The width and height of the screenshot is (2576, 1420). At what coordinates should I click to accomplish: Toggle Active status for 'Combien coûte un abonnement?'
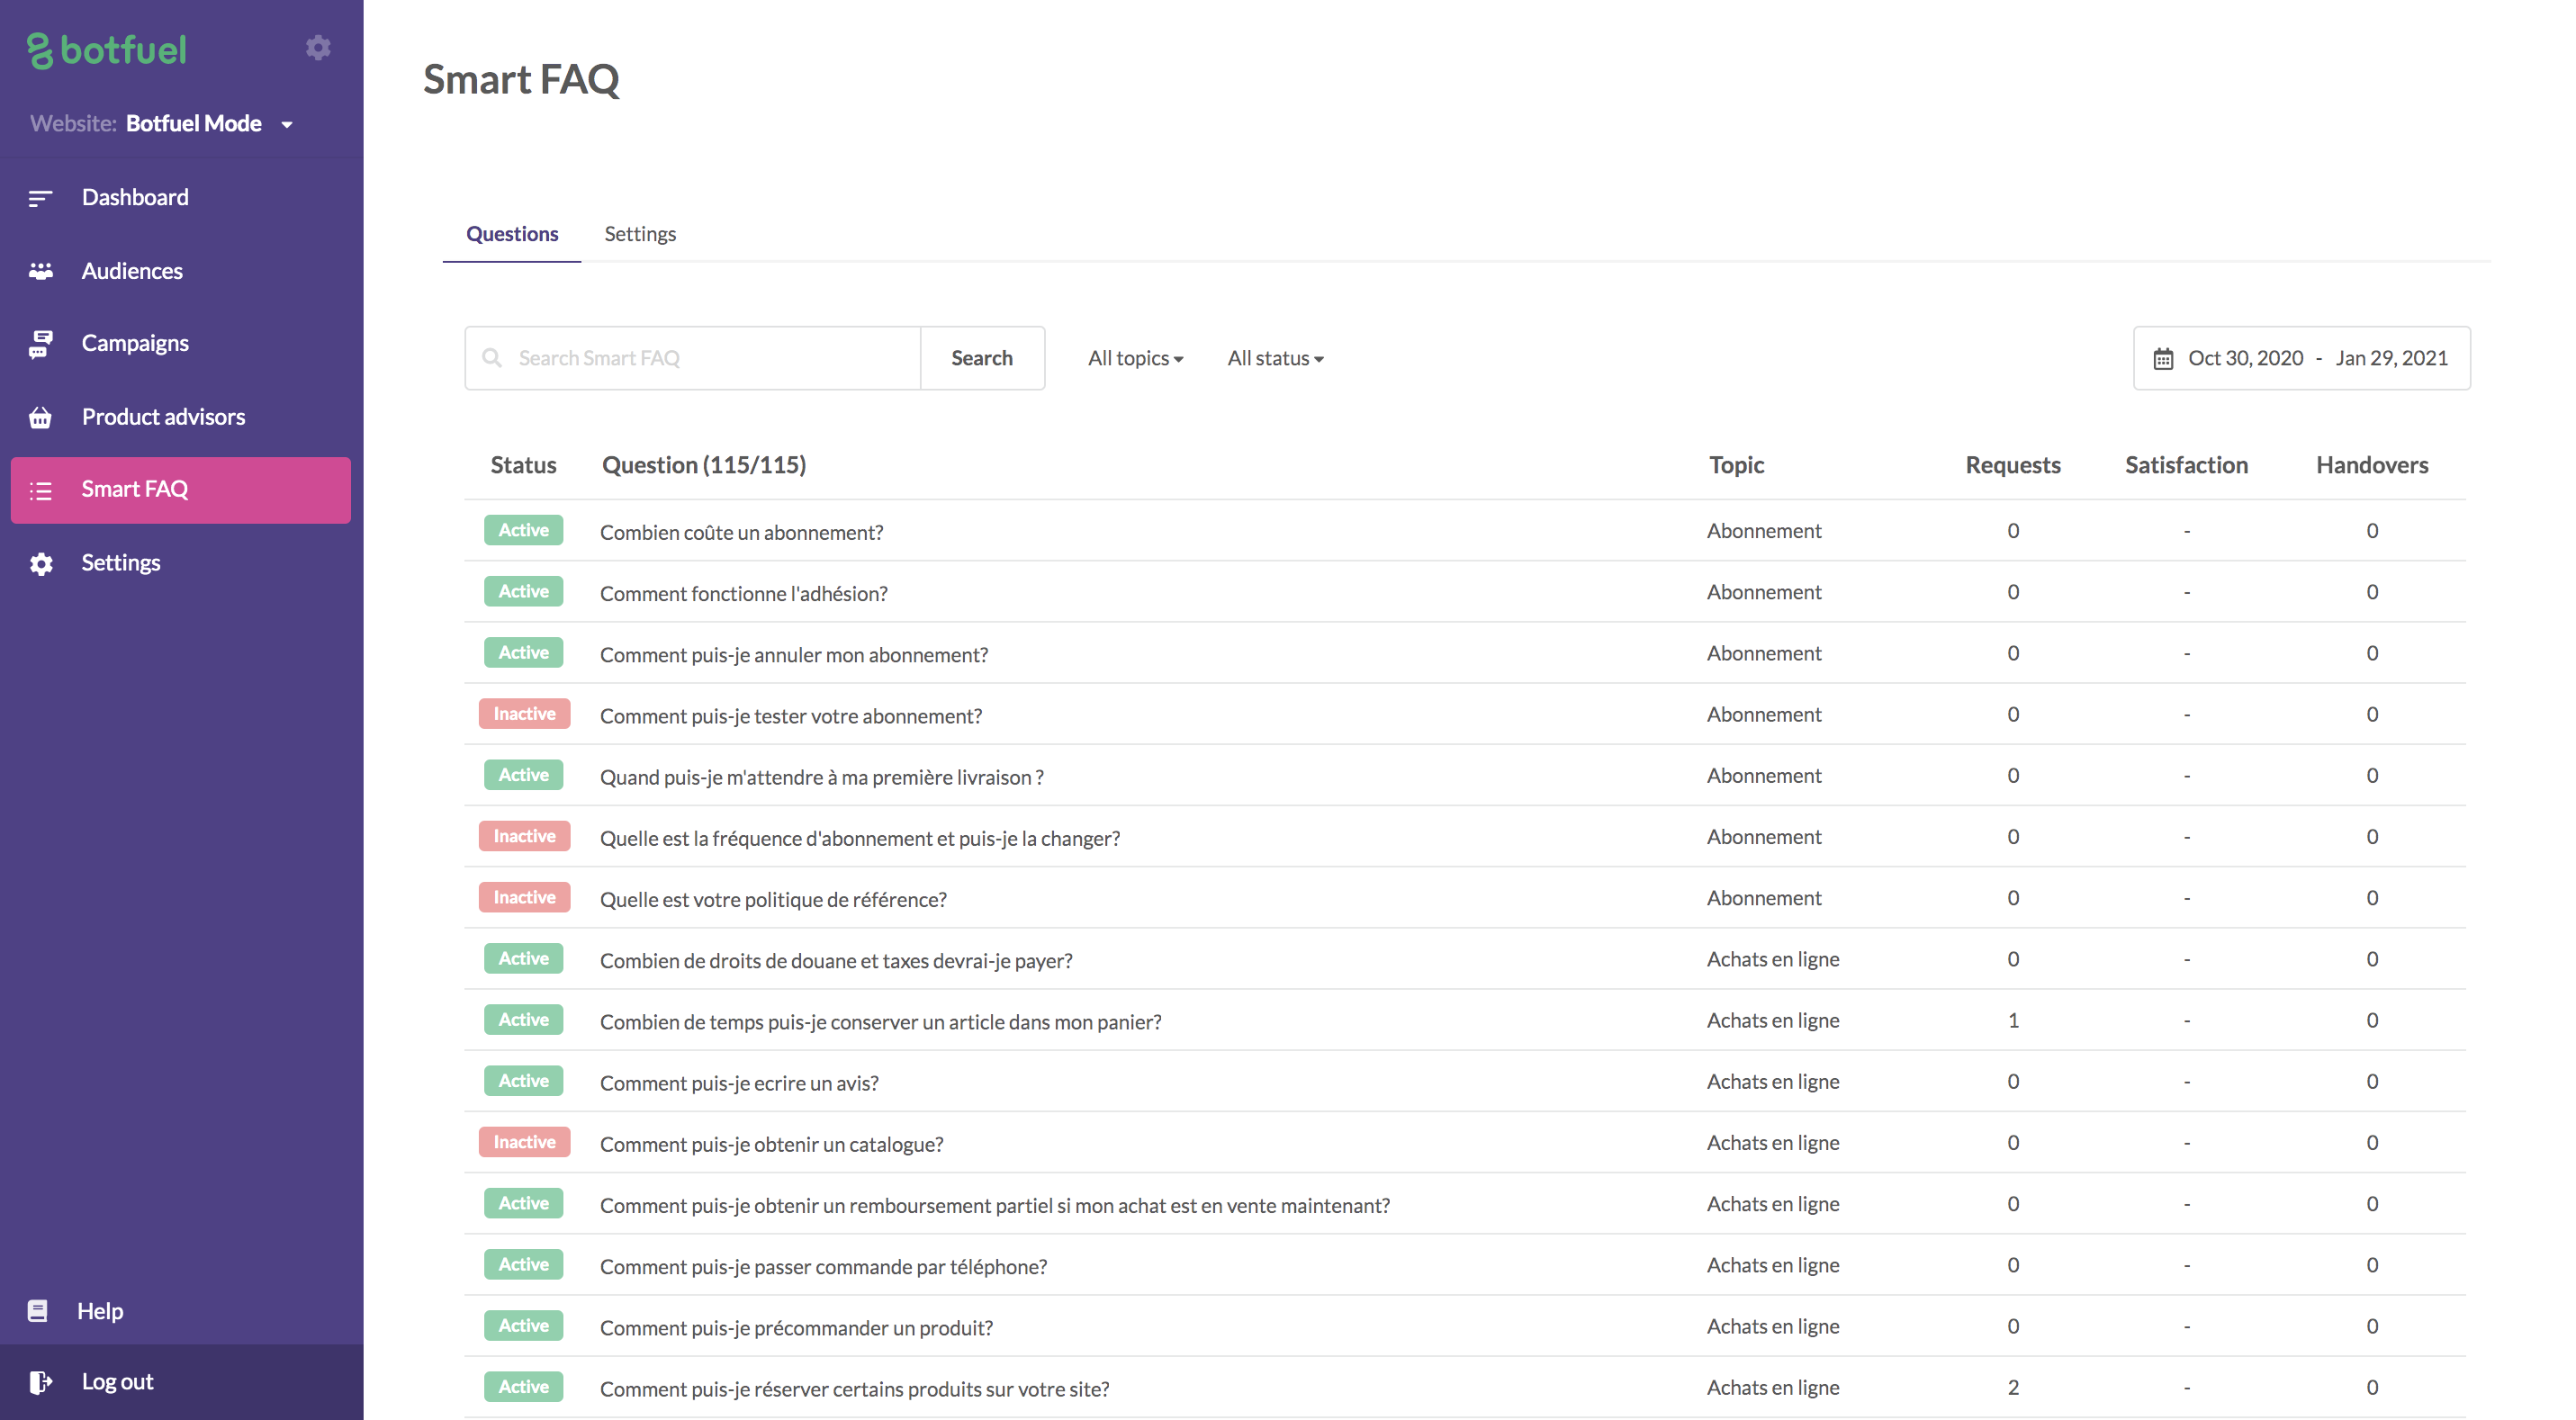[523, 530]
